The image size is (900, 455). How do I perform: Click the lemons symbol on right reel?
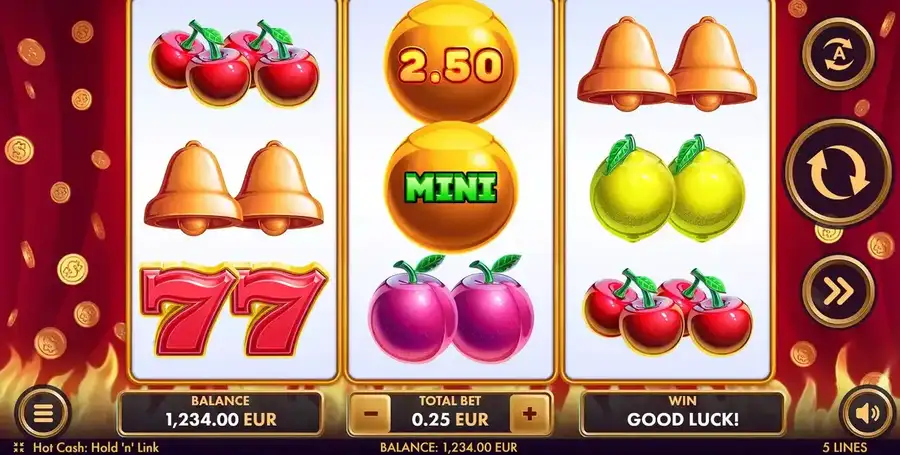coord(668,188)
